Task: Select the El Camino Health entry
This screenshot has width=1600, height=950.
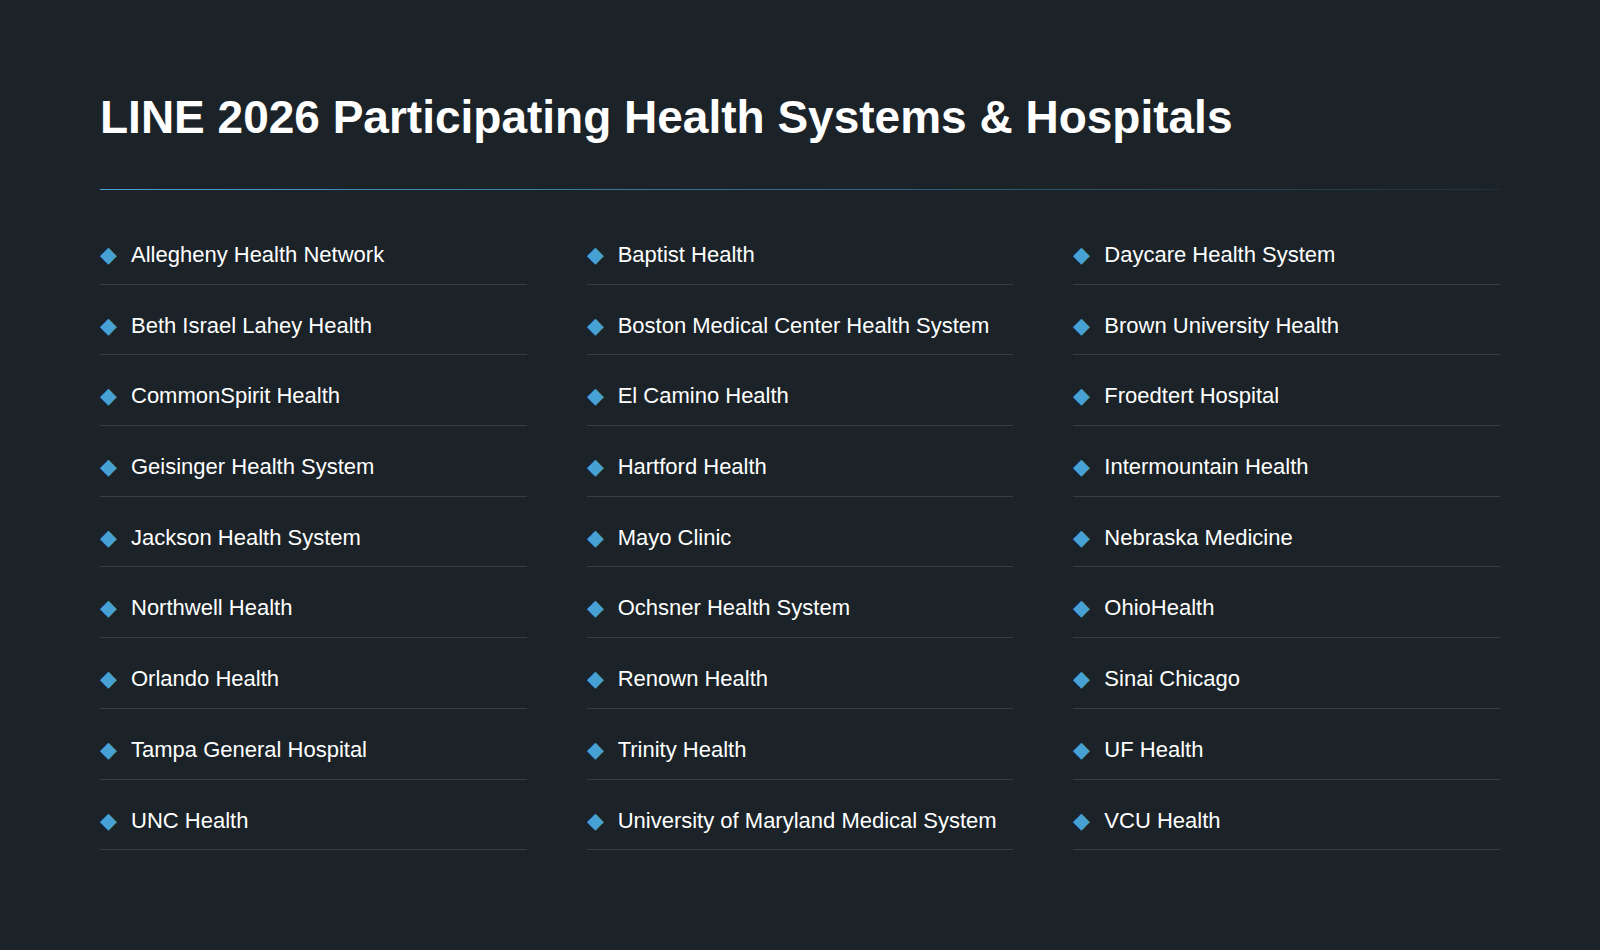Action: [x=800, y=396]
